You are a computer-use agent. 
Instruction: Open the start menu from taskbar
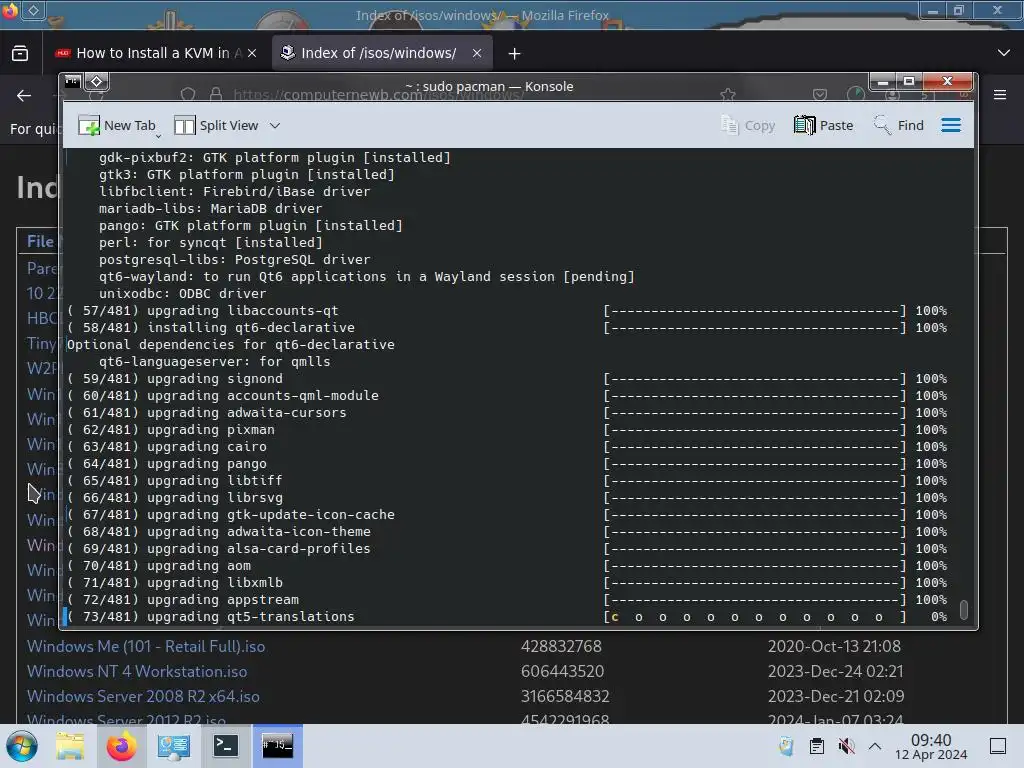(22, 746)
